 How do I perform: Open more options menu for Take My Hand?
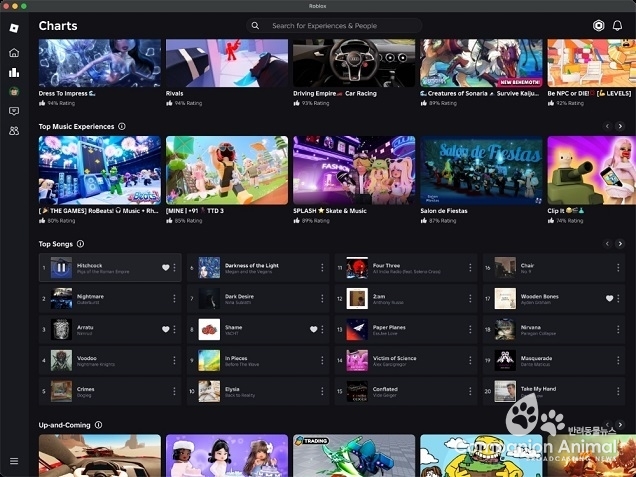click(618, 391)
